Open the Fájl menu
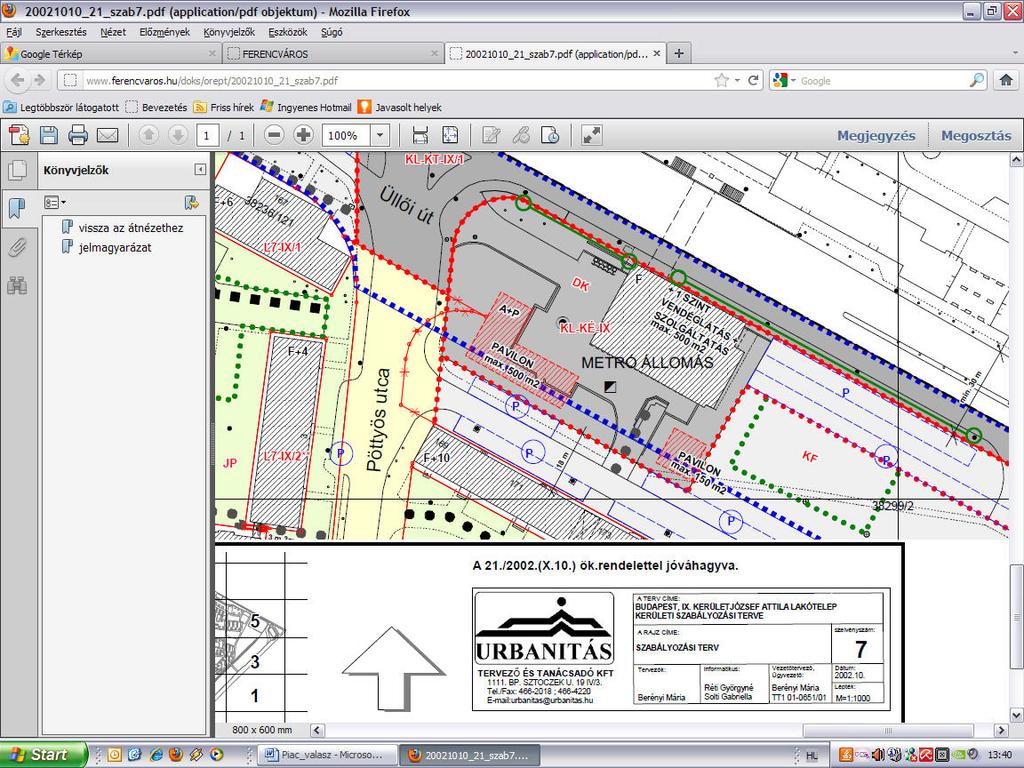Screen dimensions: 1024x768 pyautogui.click(x=14, y=32)
